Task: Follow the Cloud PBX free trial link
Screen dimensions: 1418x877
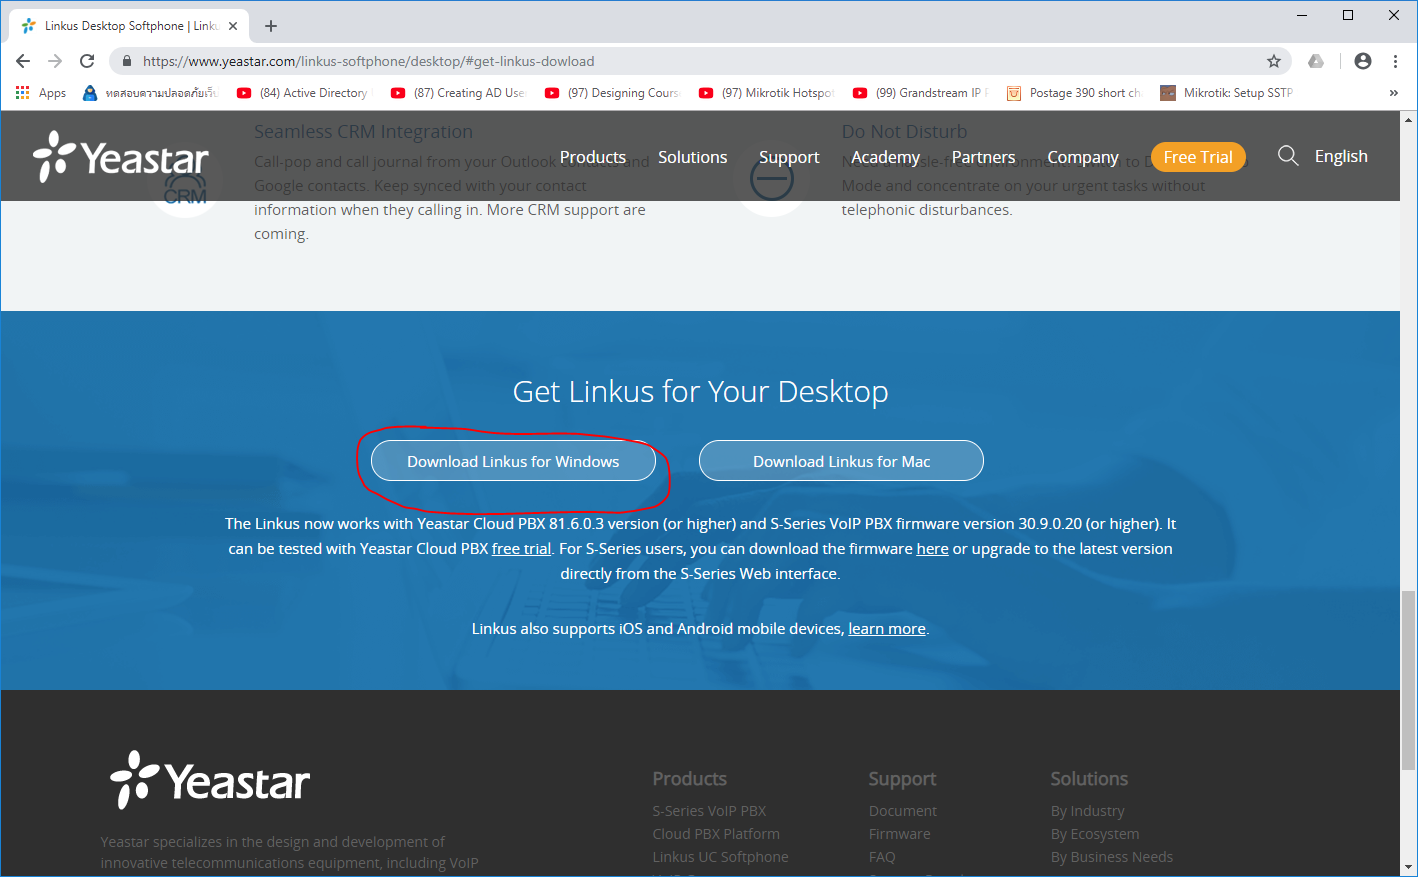Action: 521,549
